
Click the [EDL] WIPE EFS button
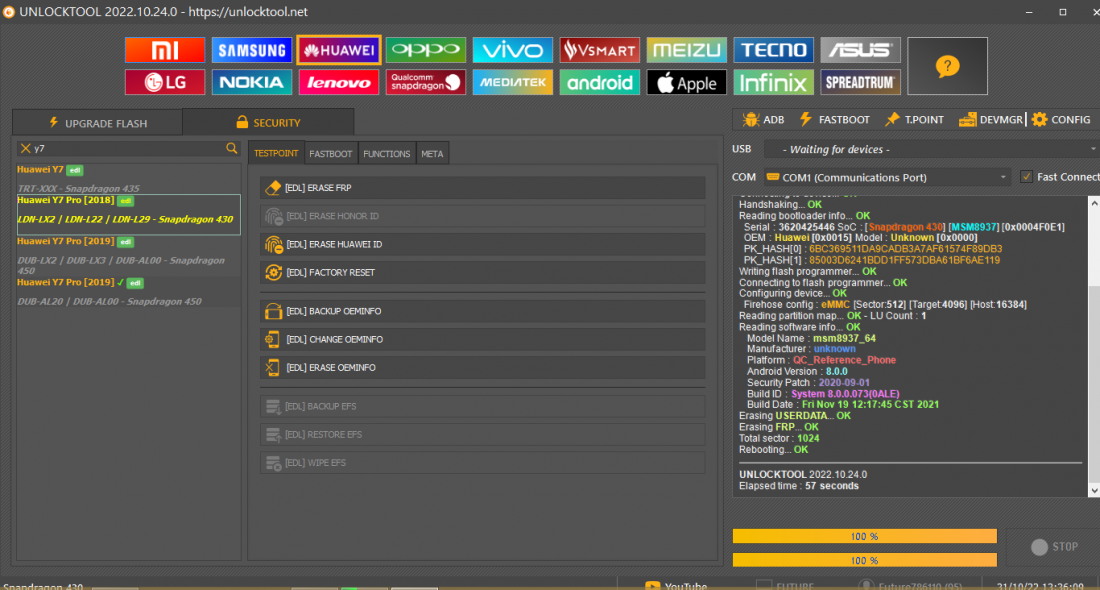click(483, 462)
